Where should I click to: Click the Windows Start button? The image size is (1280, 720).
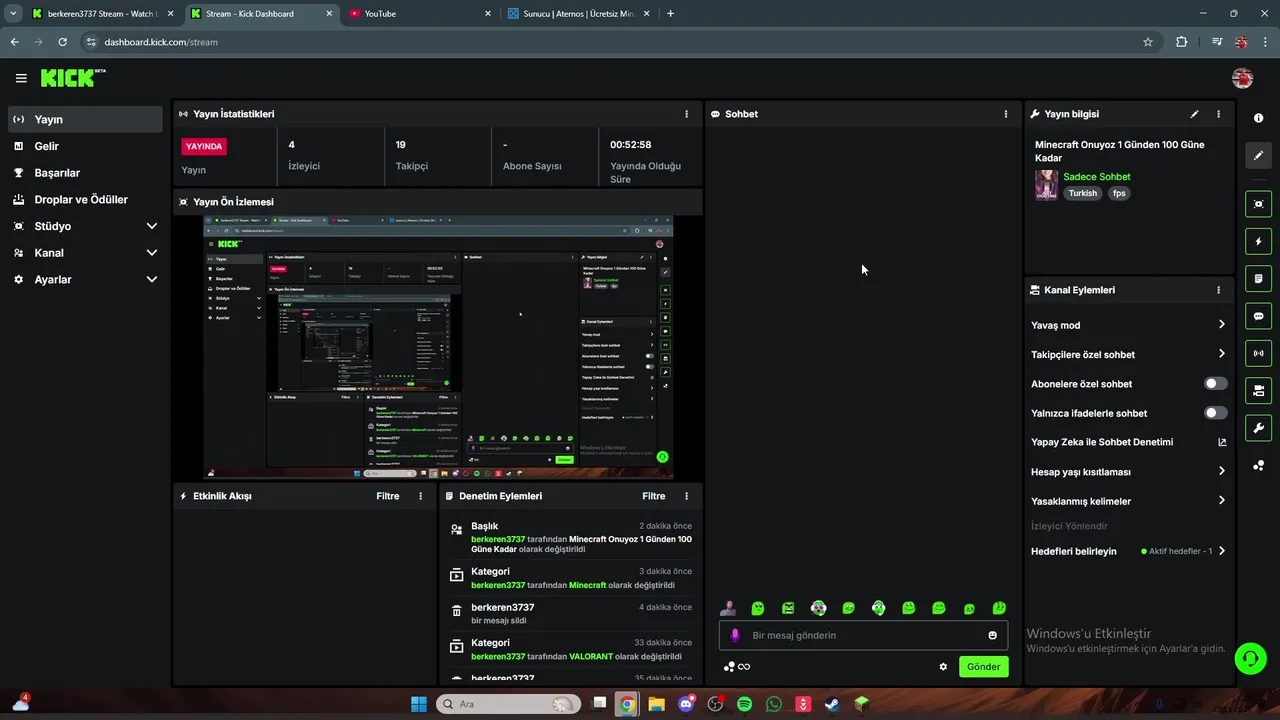[419, 704]
